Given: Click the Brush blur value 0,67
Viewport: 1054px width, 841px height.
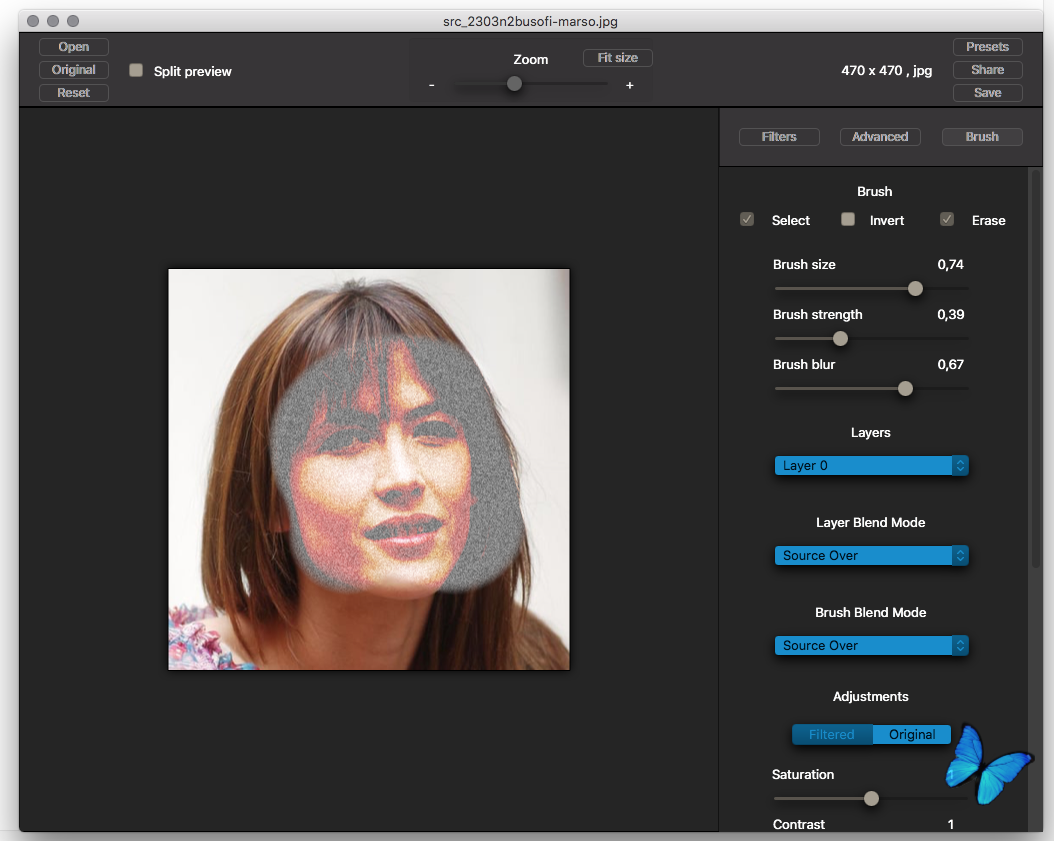Looking at the screenshot, I should [x=950, y=364].
